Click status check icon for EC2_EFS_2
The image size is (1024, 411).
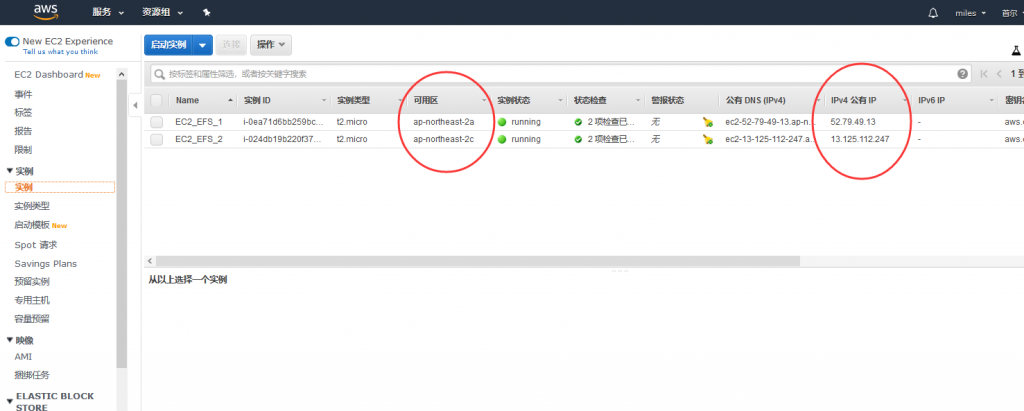click(578, 139)
